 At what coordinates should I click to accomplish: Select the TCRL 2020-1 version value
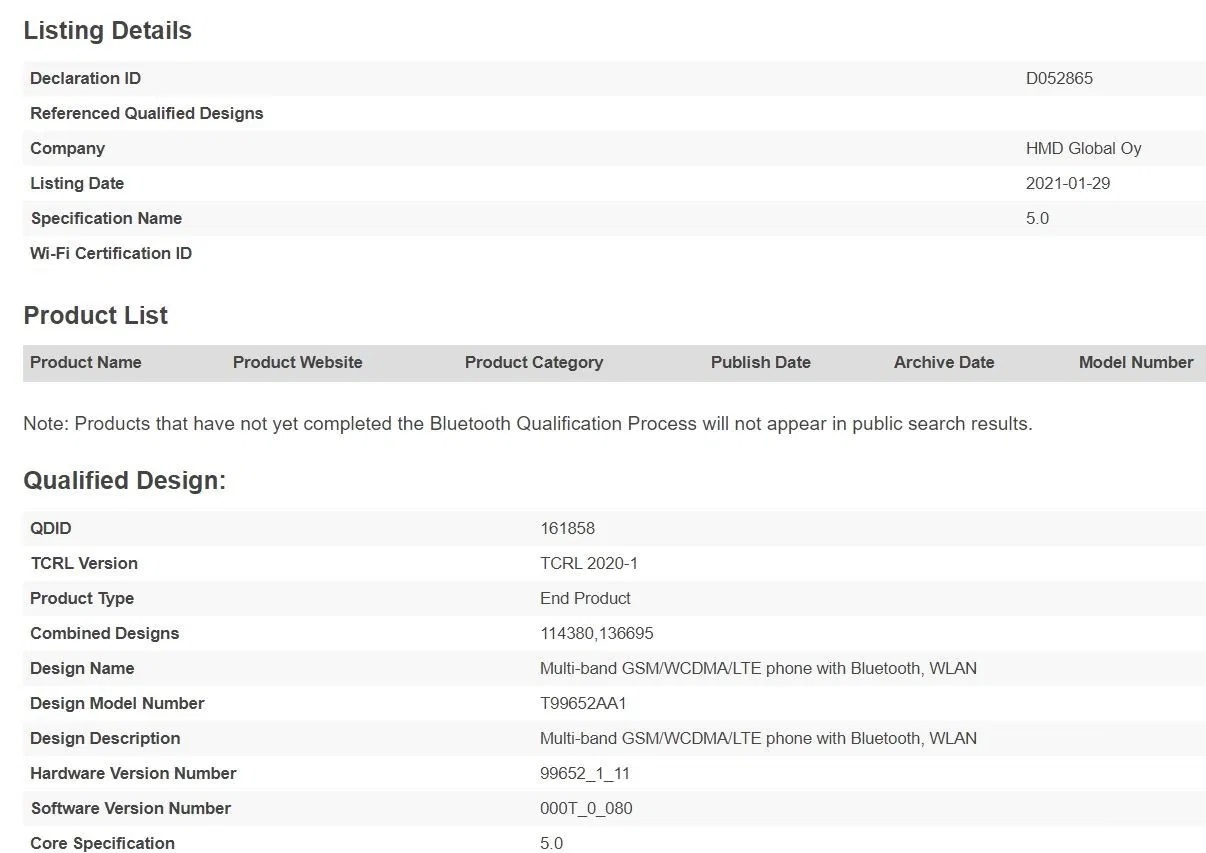click(x=588, y=564)
